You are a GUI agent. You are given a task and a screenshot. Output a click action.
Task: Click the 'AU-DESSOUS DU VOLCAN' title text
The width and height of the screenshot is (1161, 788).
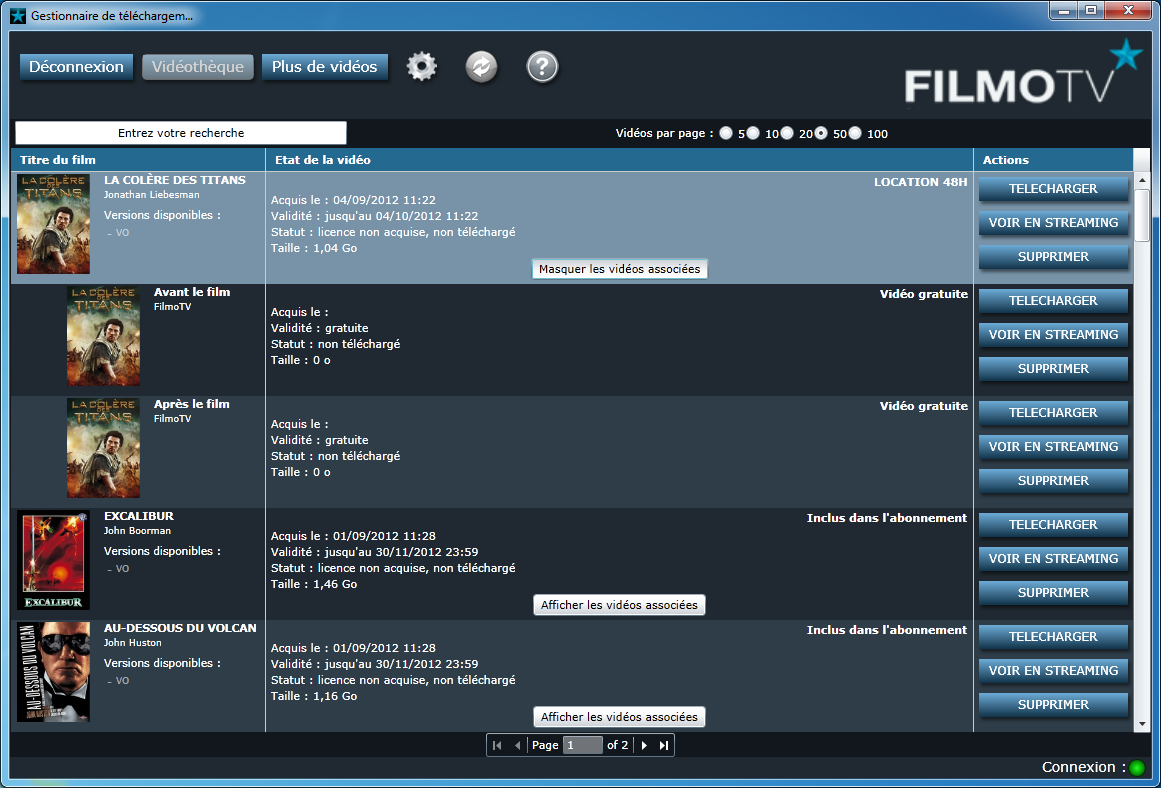180,628
